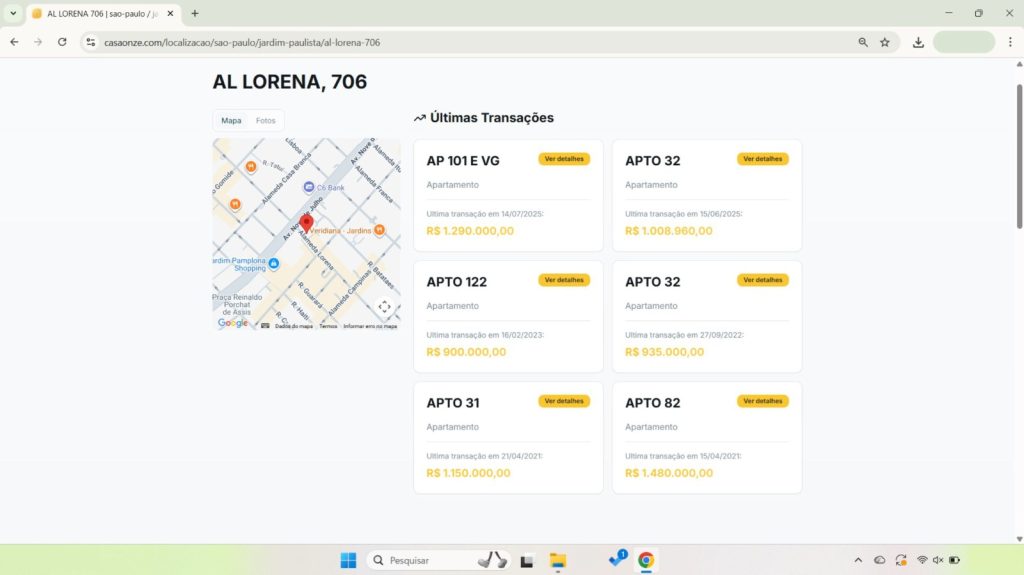Click Ver detalhes for AP 101 E VG
The height and width of the screenshot is (575, 1024).
564,159
